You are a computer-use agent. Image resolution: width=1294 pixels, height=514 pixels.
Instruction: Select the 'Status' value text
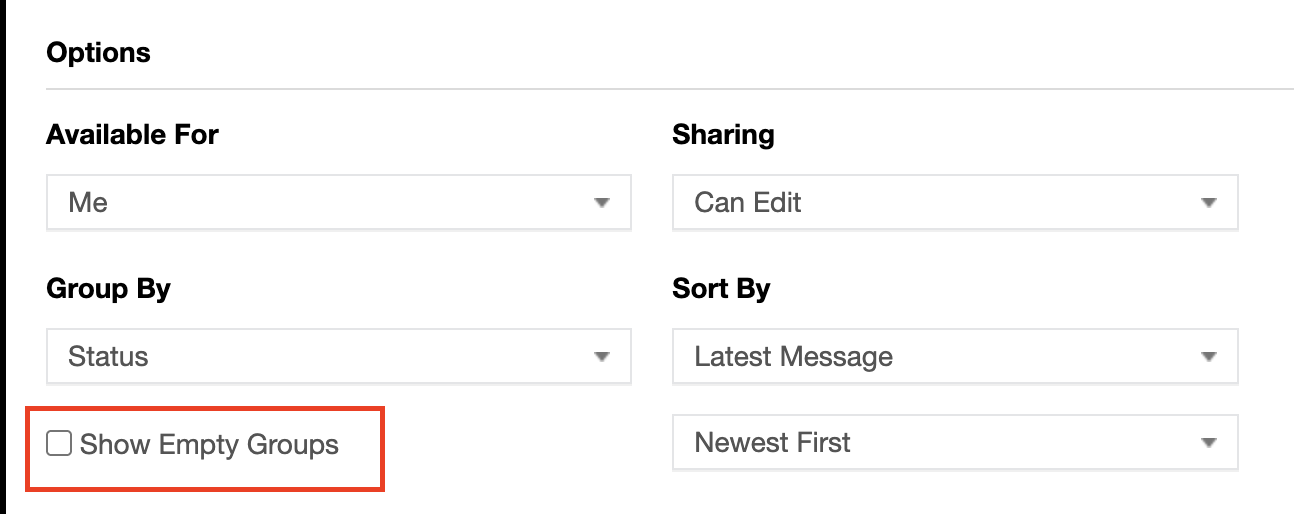click(x=108, y=357)
